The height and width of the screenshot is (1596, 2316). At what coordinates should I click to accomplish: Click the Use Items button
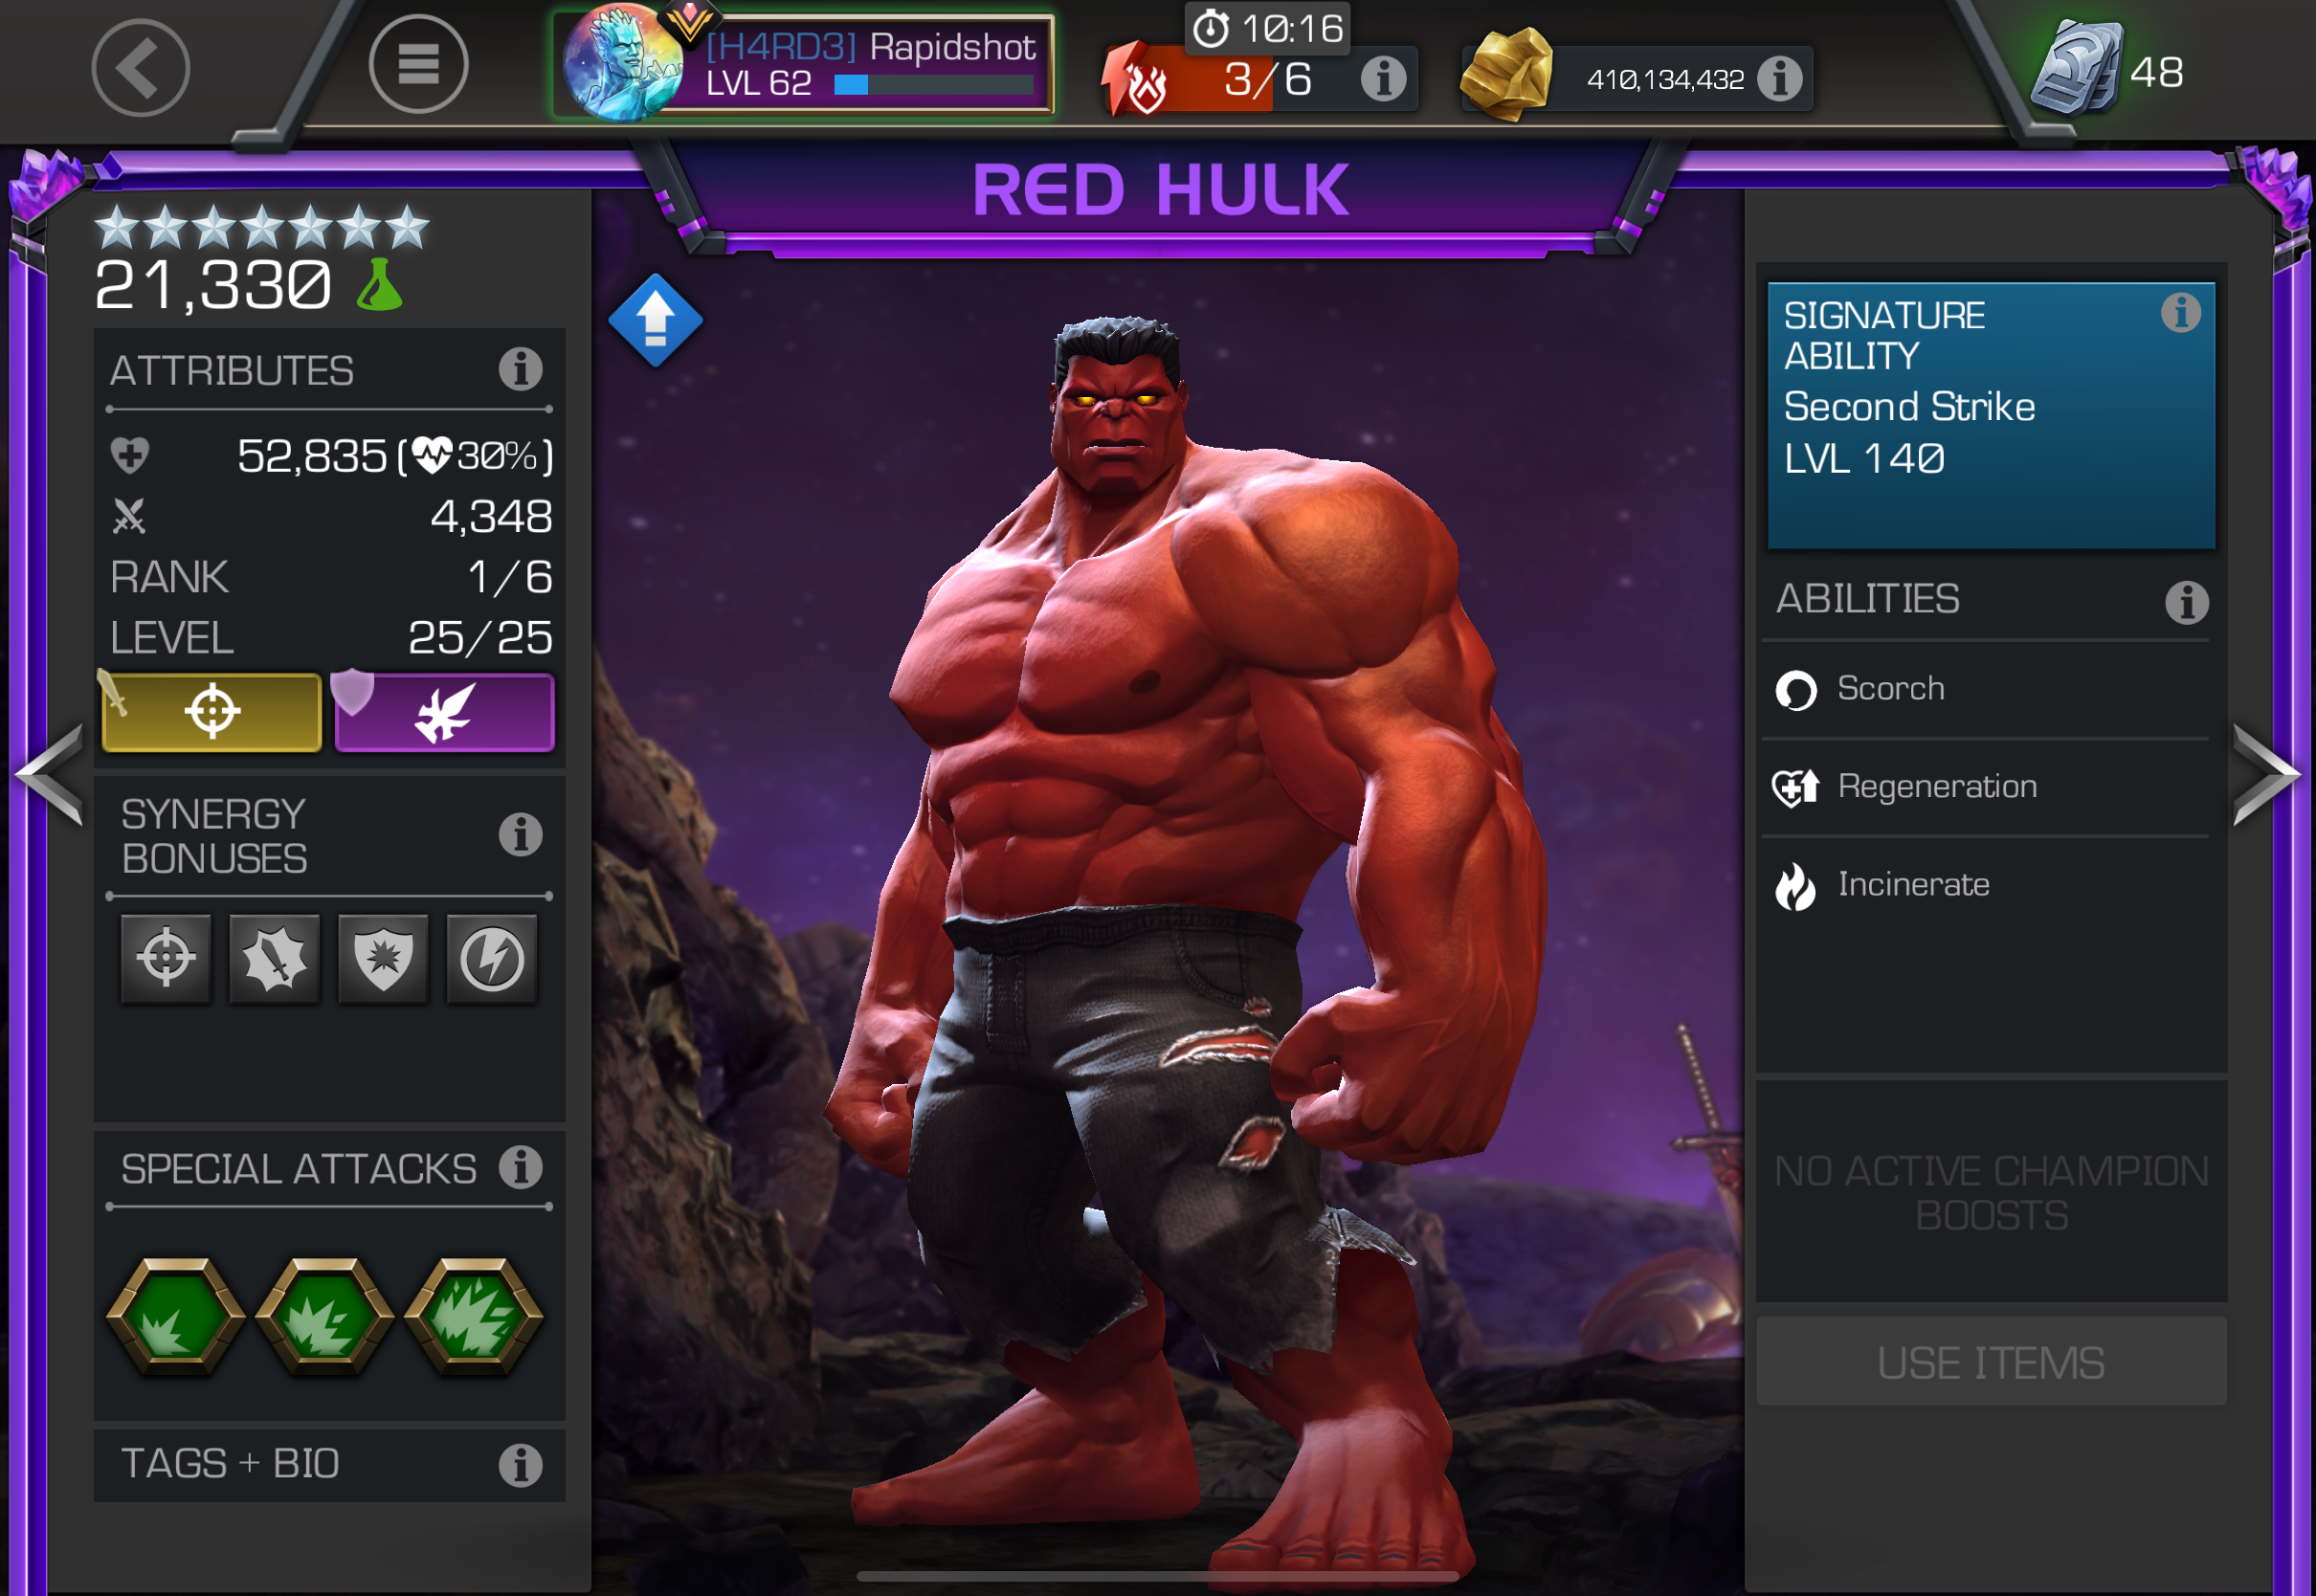pos(1991,1362)
